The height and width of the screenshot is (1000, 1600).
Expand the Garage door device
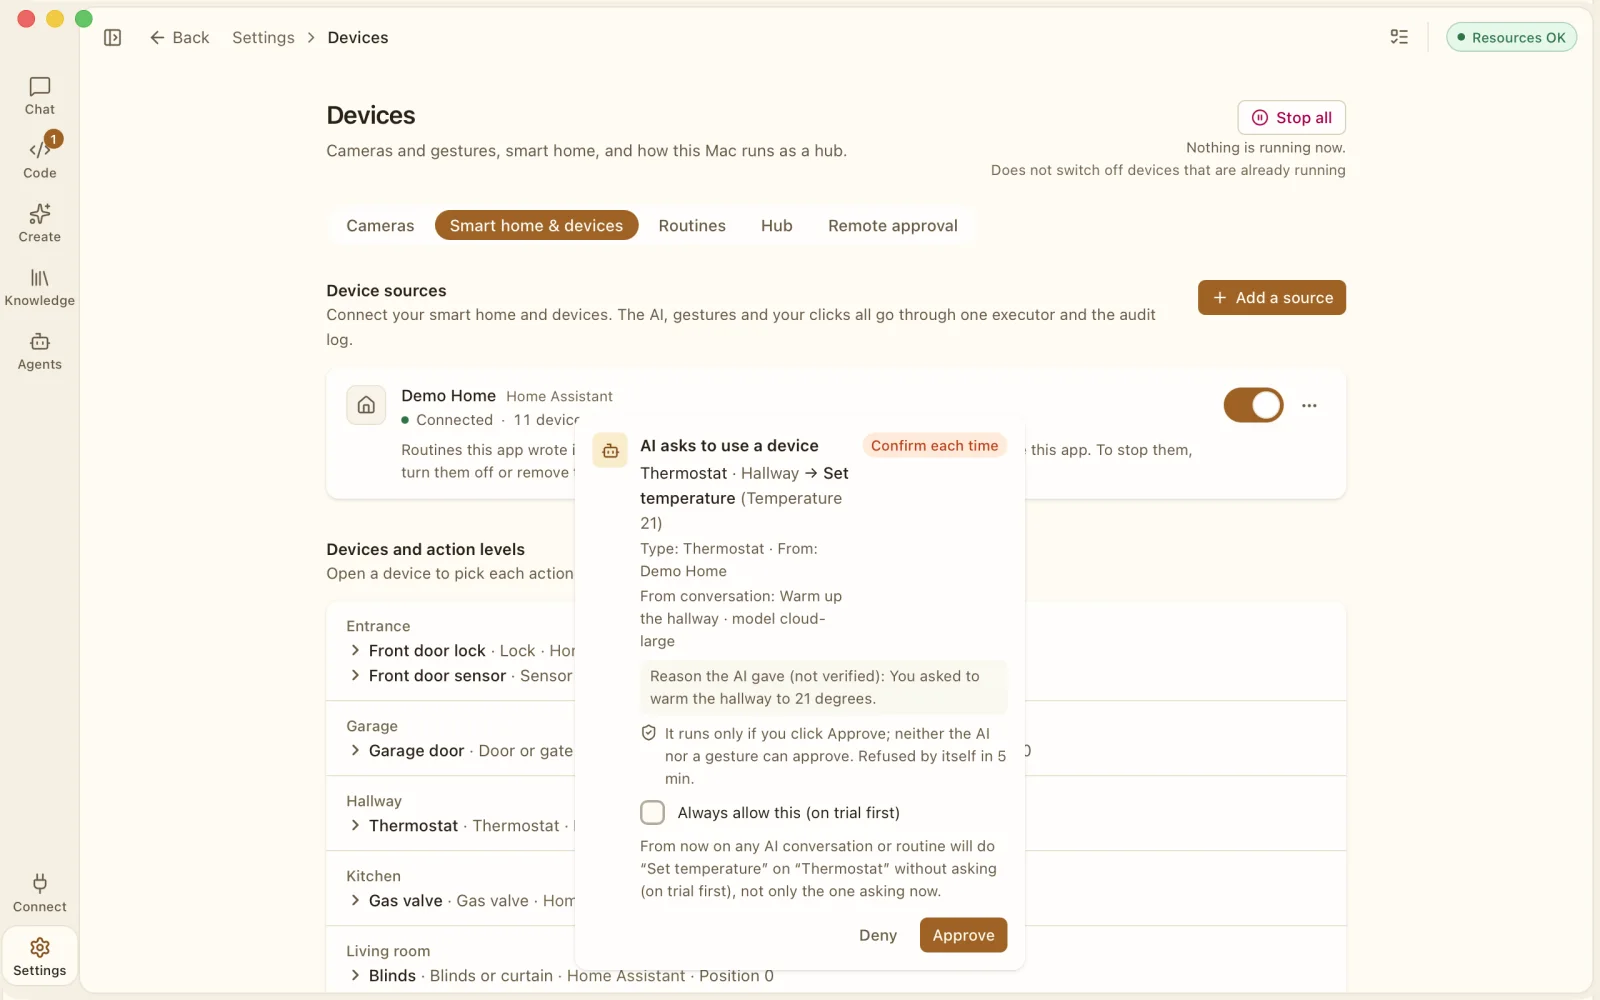(355, 750)
